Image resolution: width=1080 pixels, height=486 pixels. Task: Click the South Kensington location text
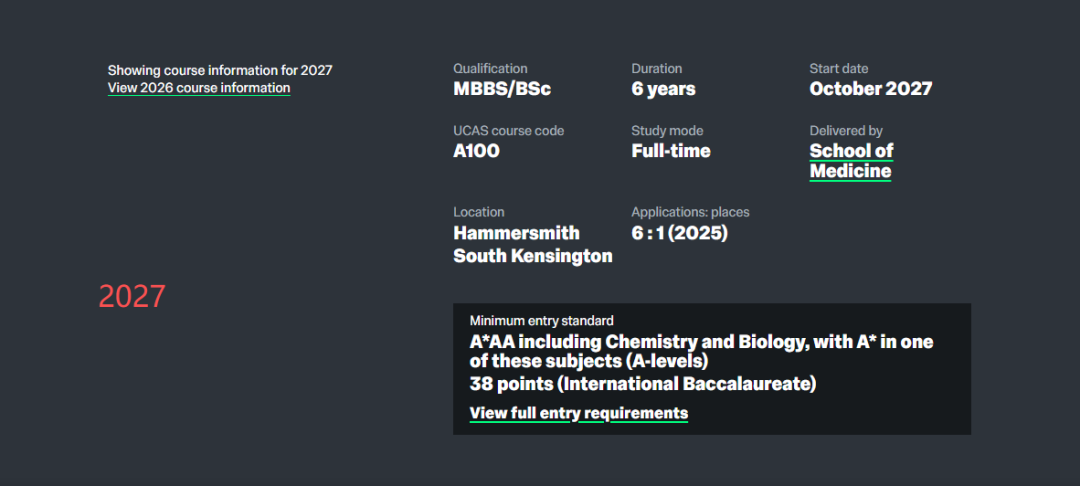532,256
